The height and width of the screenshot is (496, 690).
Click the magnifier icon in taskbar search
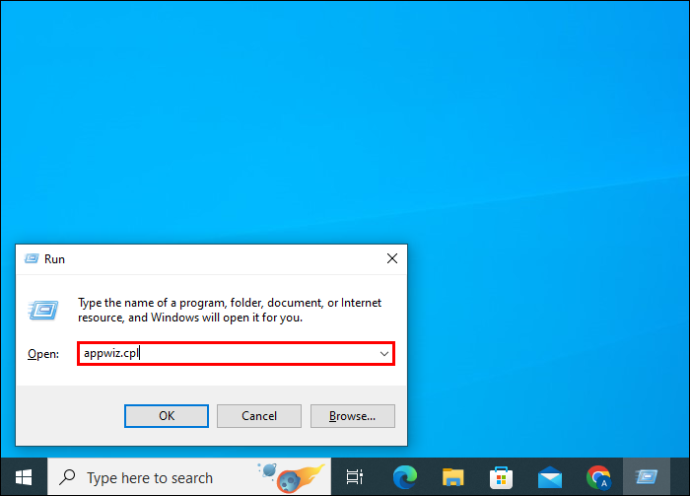click(67, 477)
